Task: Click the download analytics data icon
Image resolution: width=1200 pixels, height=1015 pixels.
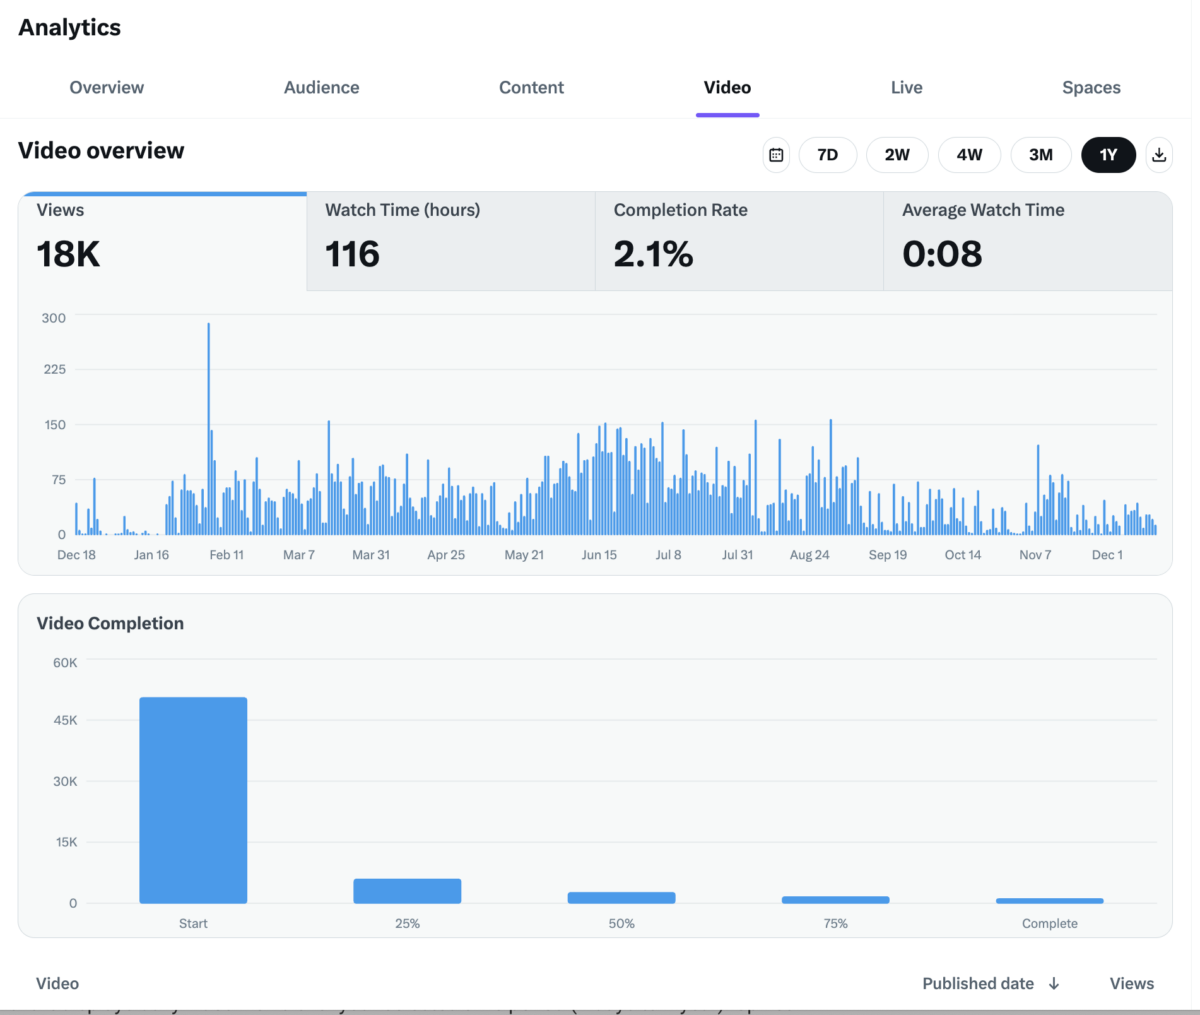Action: pos(1159,155)
